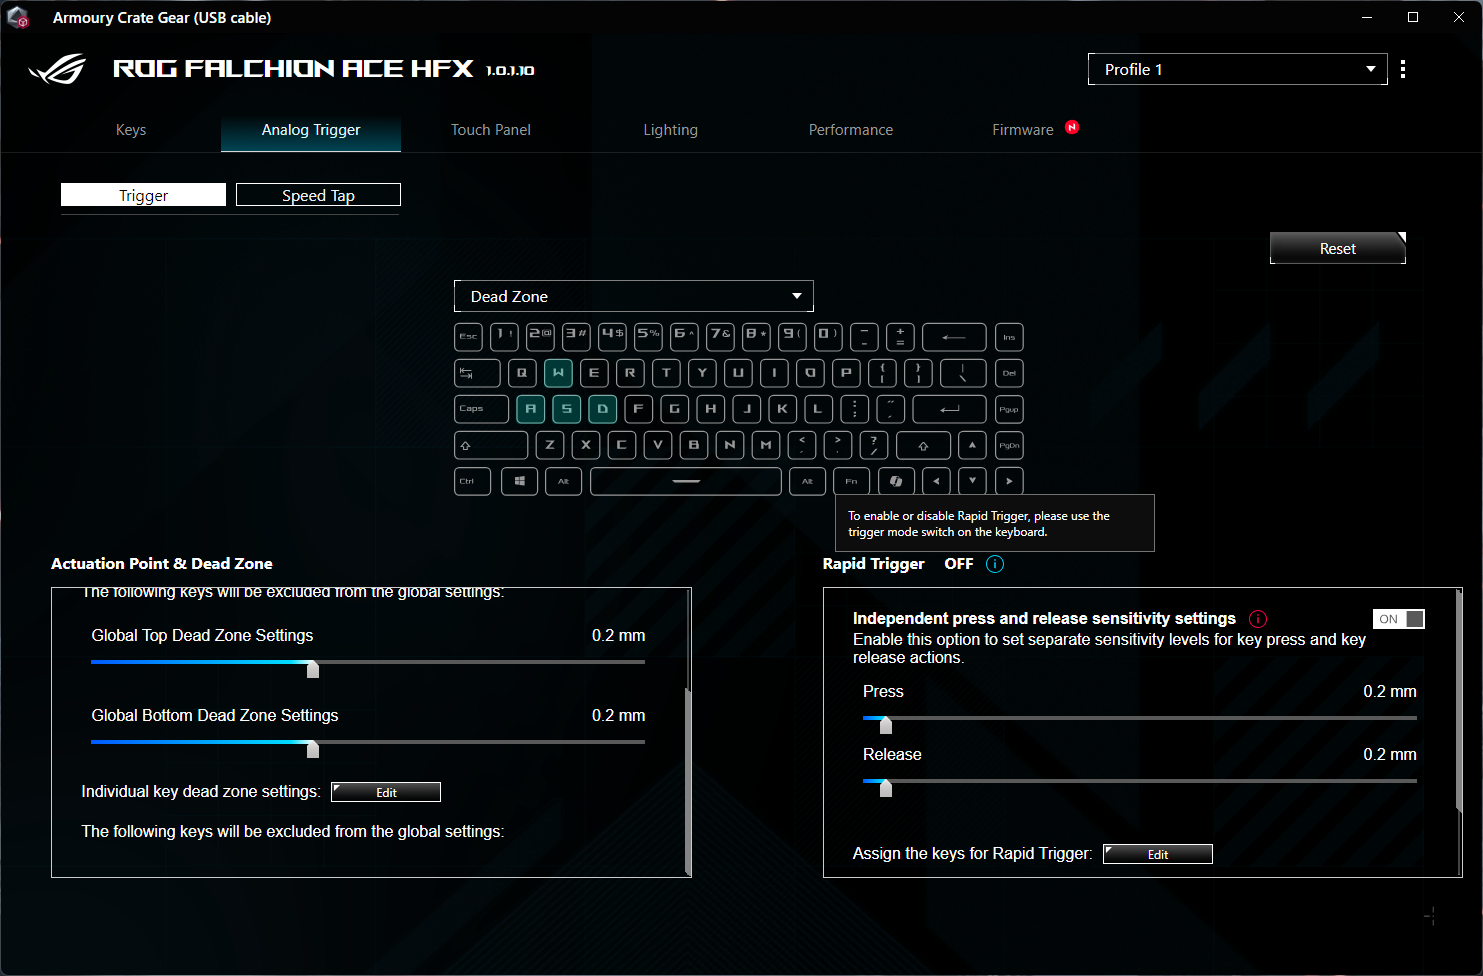Click the left arrow key
The image size is (1483, 976).
tap(936, 481)
